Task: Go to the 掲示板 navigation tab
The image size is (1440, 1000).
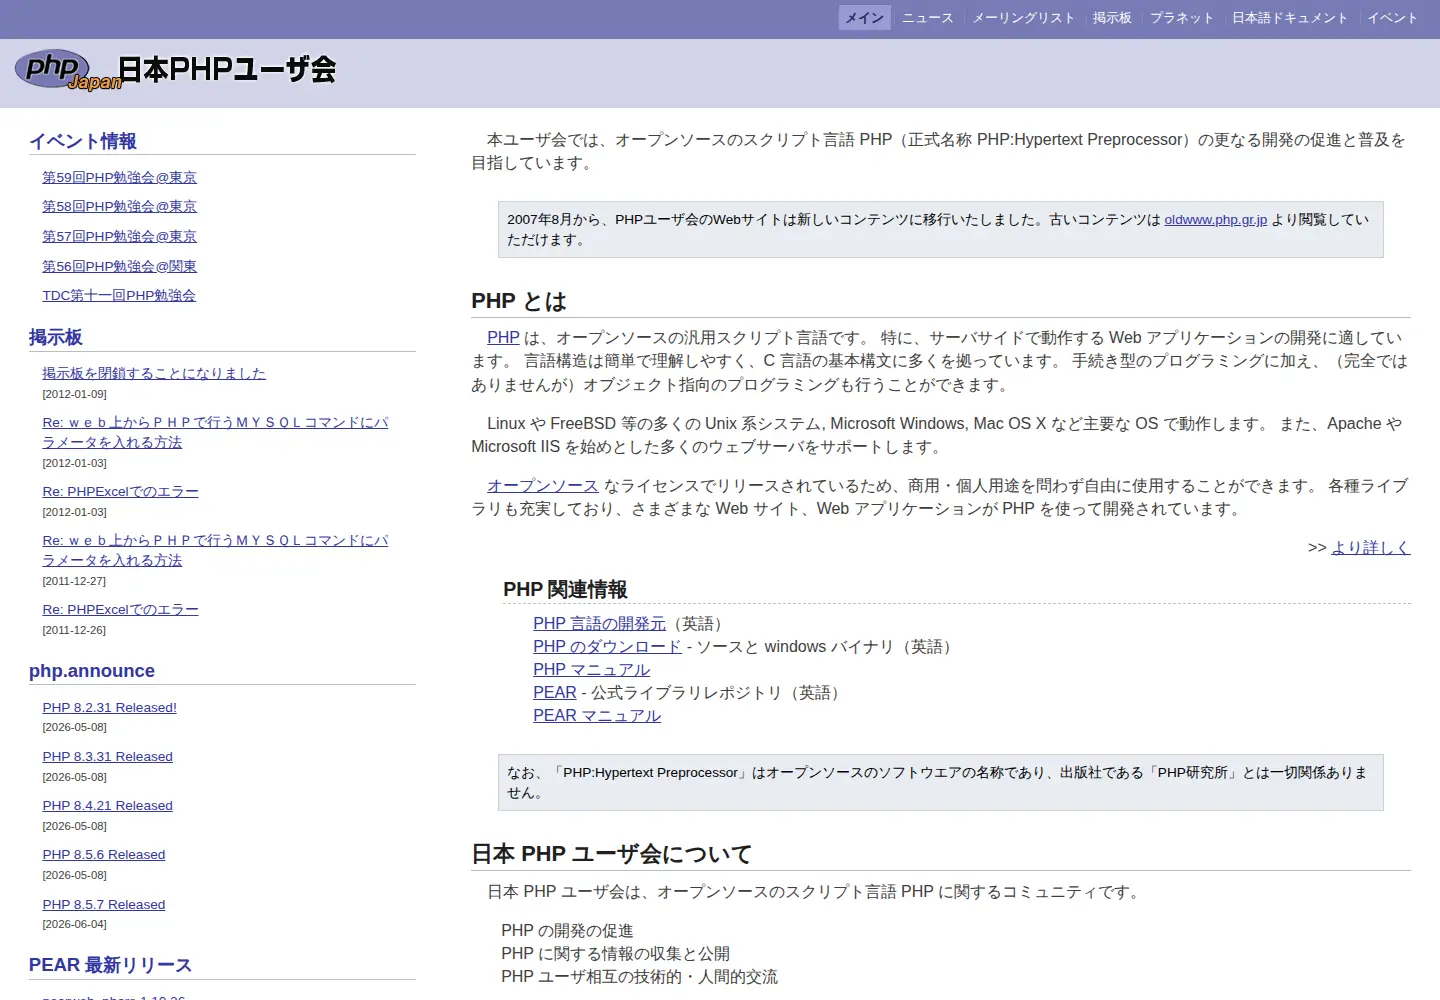Action: coord(1112,18)
